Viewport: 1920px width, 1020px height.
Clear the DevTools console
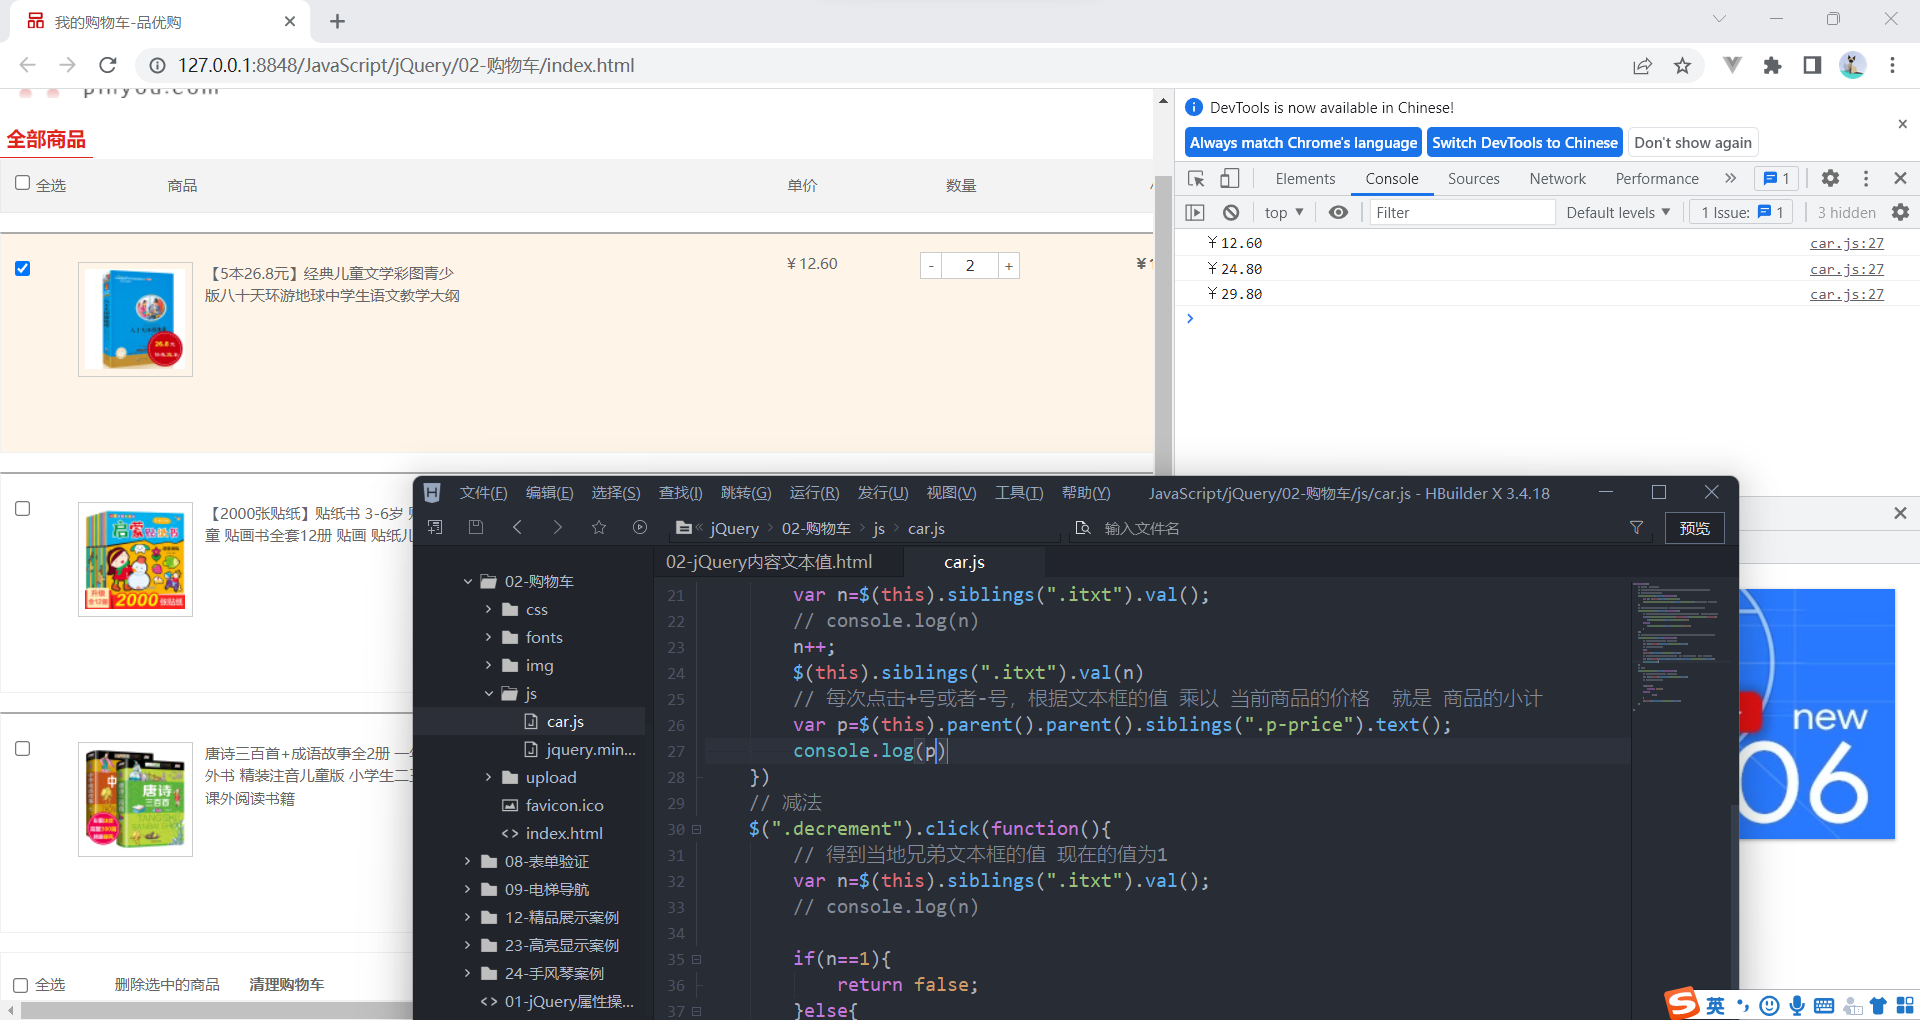1230,212
